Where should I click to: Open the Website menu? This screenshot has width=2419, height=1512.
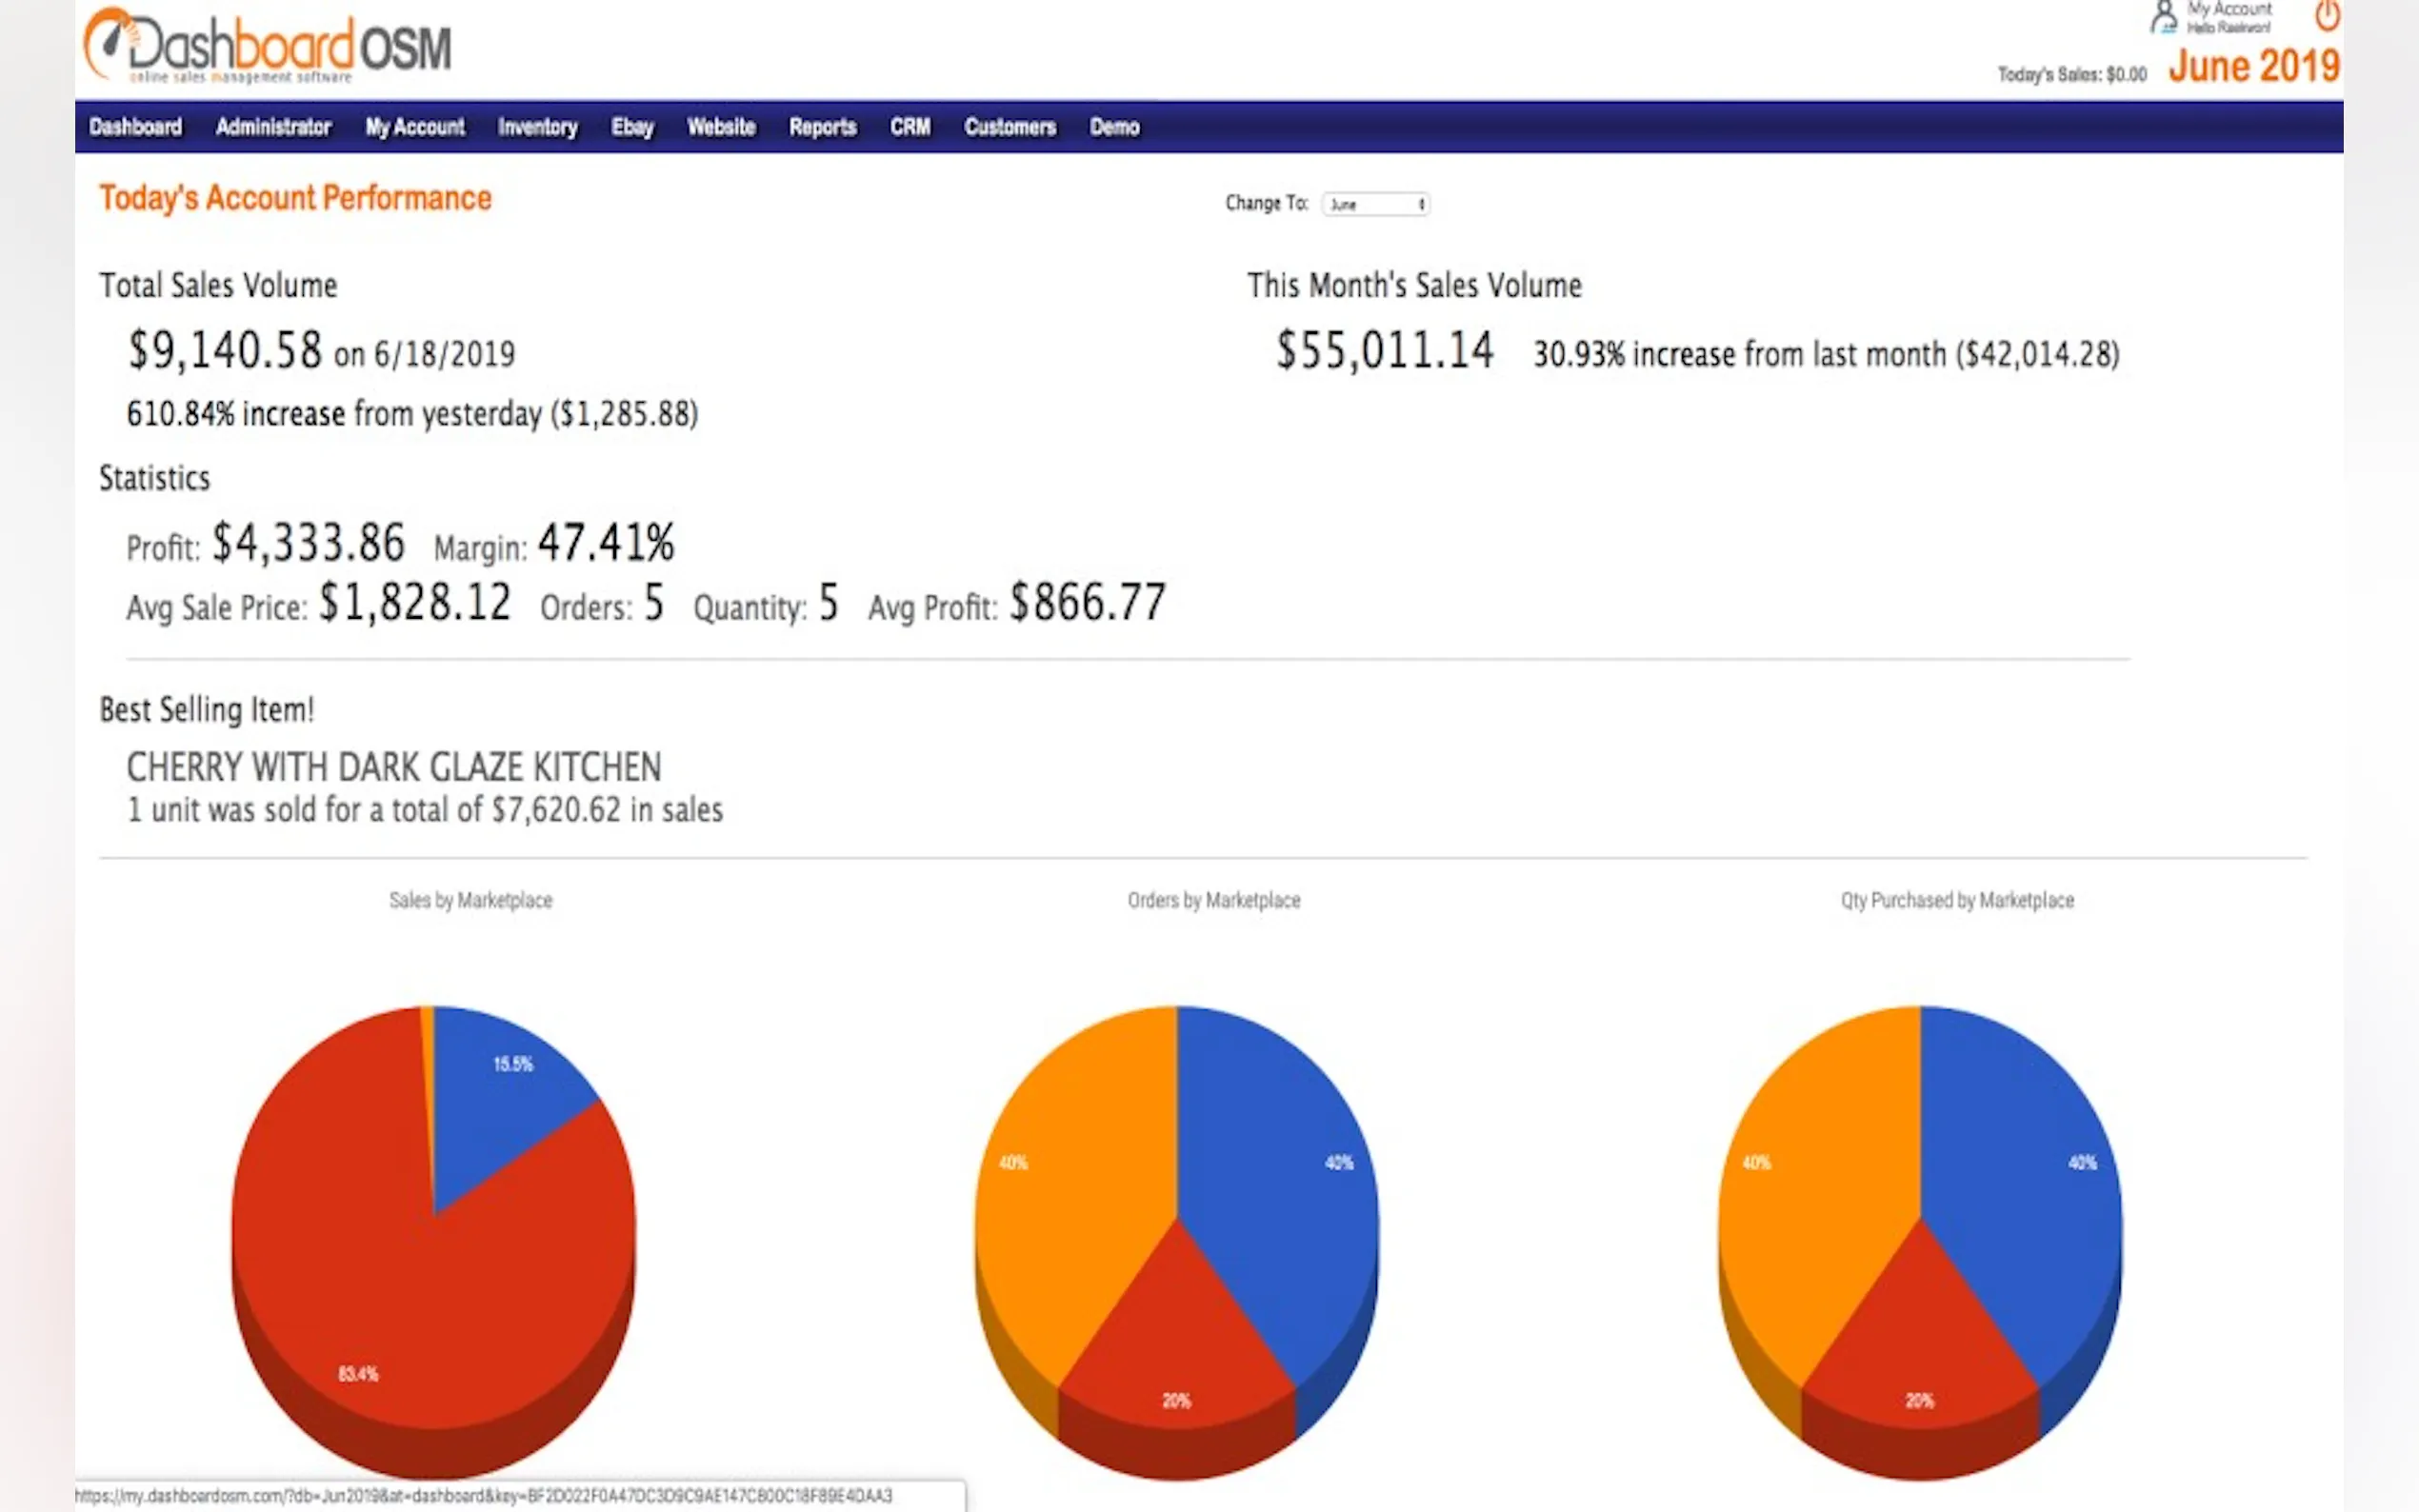click(721, 127)
